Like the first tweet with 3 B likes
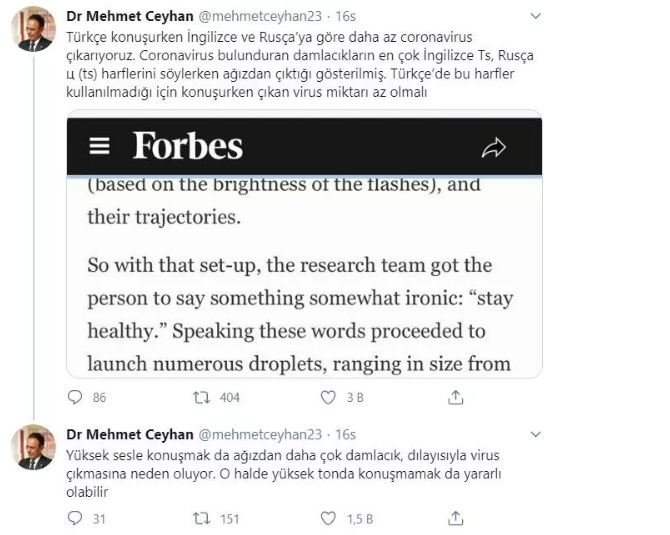The image size is (670, 535). click(x=327, y=397)
